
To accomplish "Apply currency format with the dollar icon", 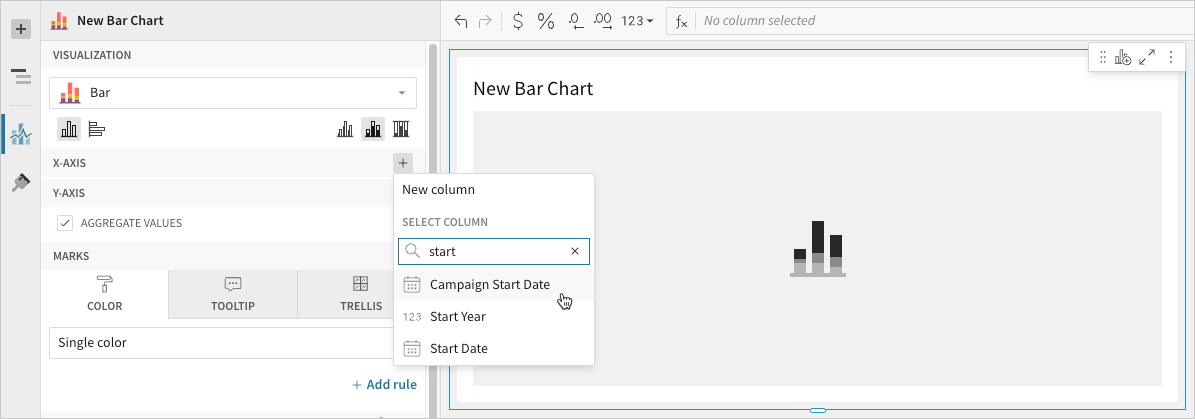I will click(x=517, y=21).
